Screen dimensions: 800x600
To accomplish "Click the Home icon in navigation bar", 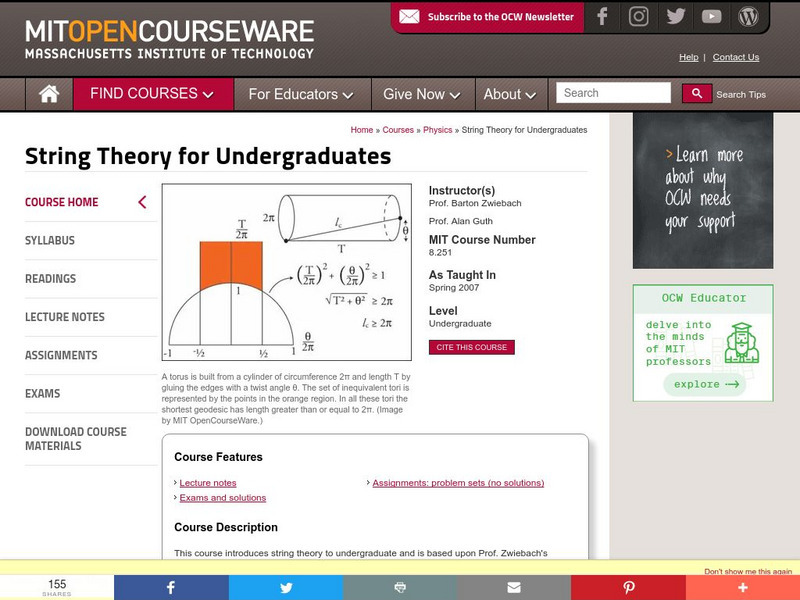I will [x=49, y=94].
